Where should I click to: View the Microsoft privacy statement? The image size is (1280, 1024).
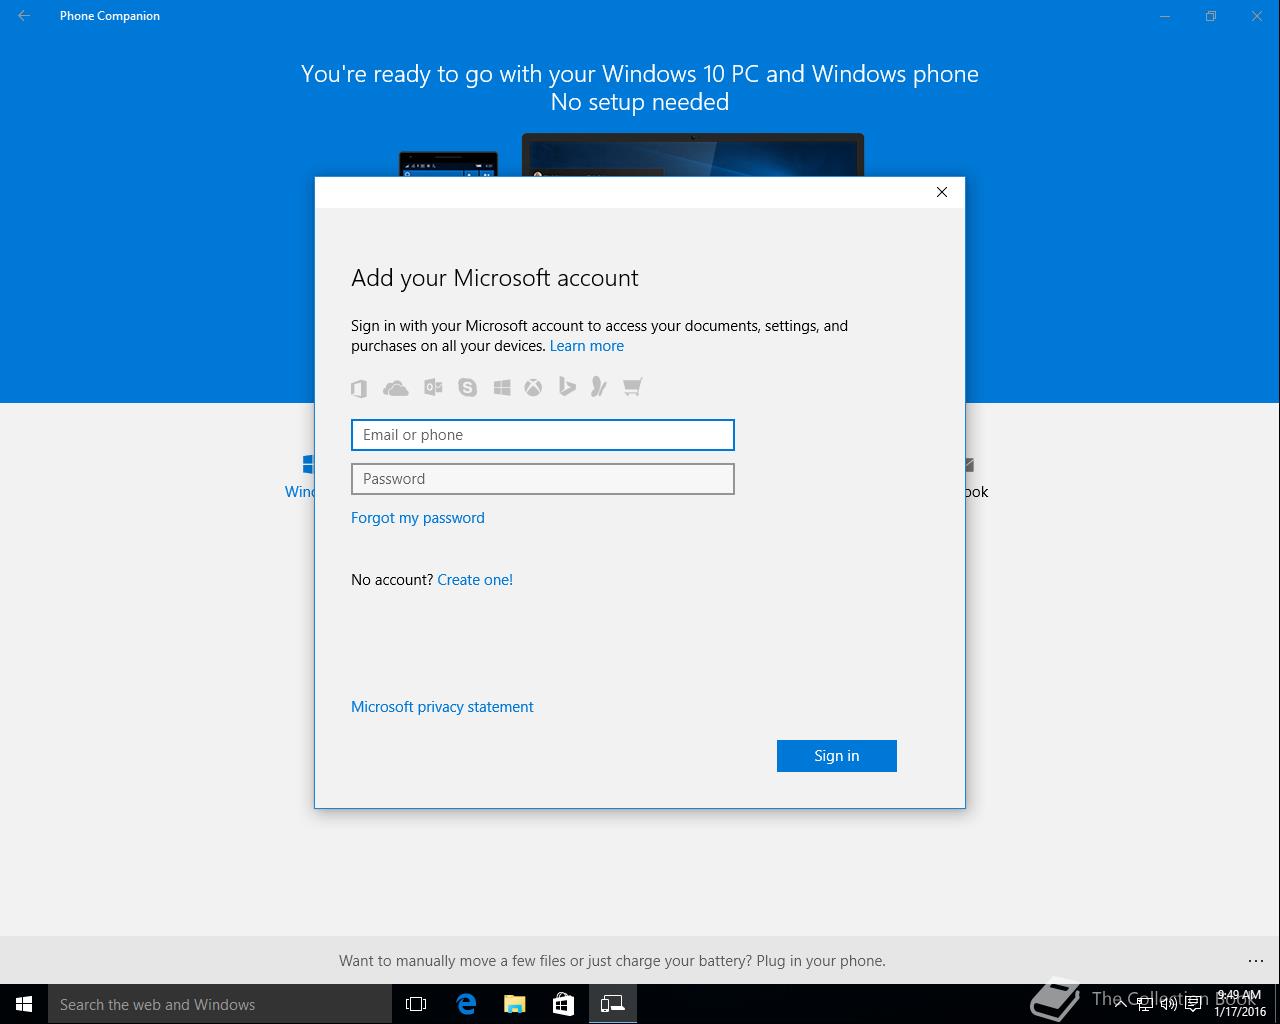click(442, 707)
